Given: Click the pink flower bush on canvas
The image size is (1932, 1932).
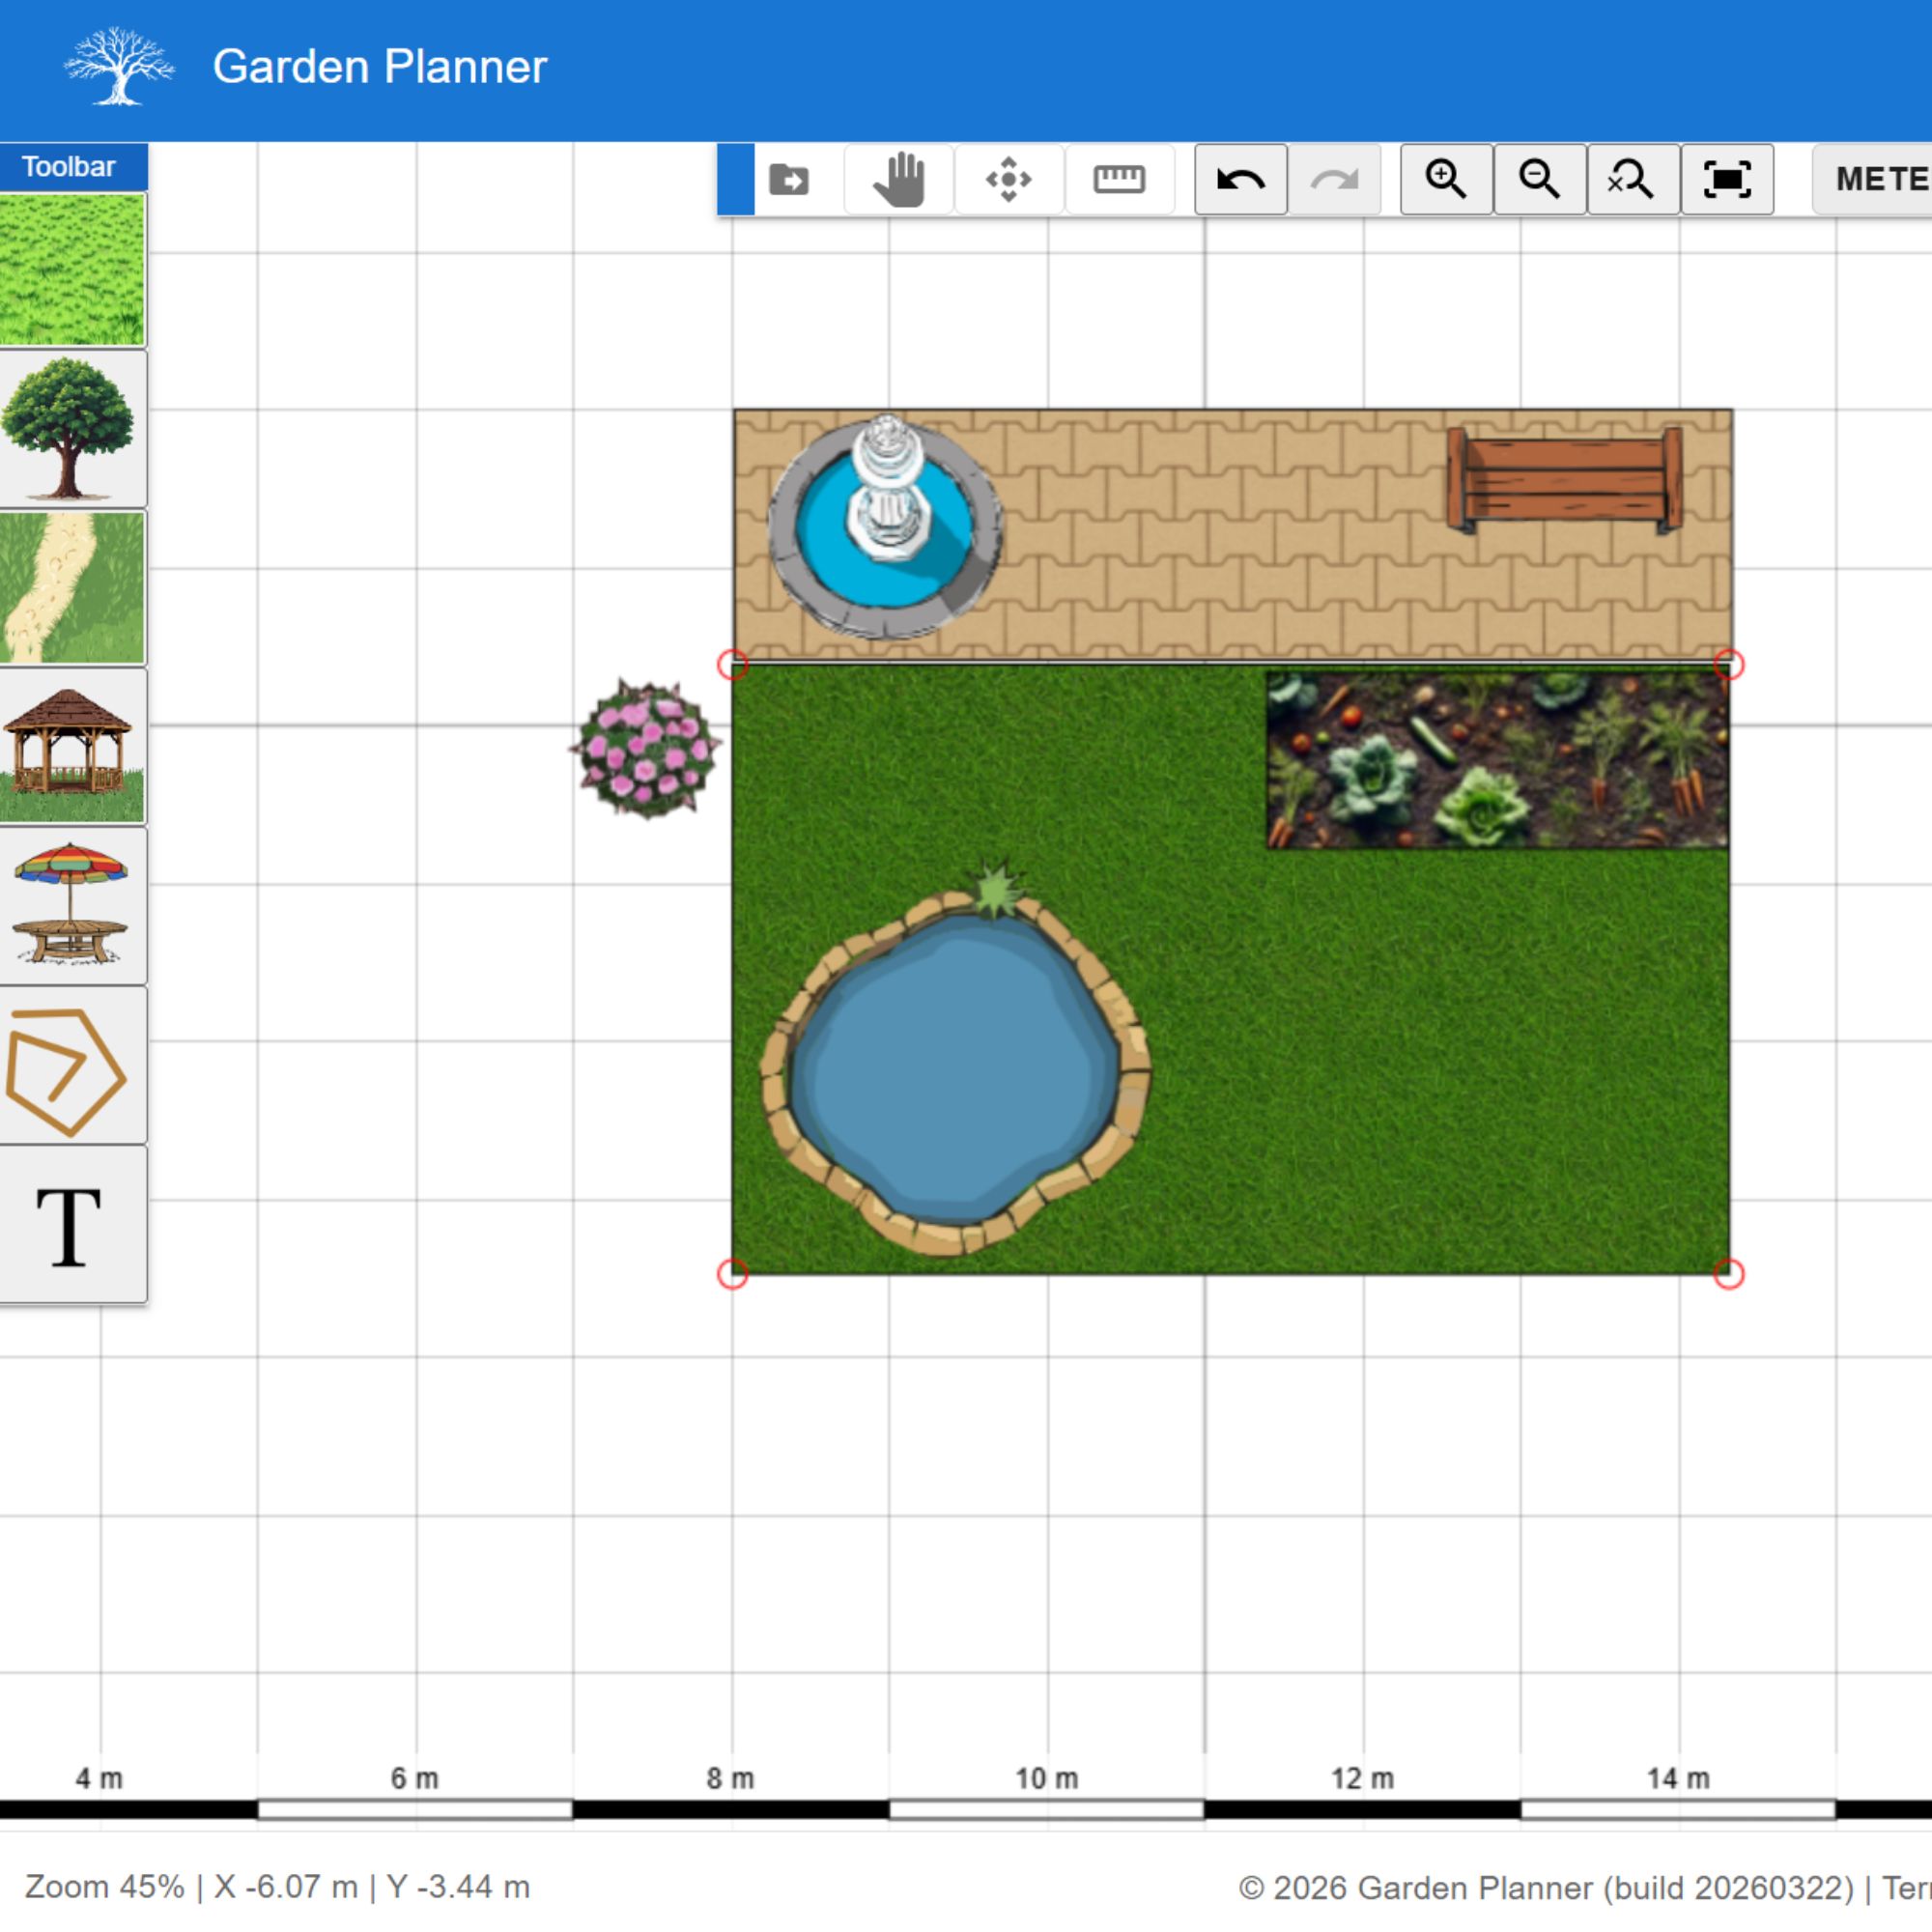Looking at the screenshot, I should pos(647,748).
